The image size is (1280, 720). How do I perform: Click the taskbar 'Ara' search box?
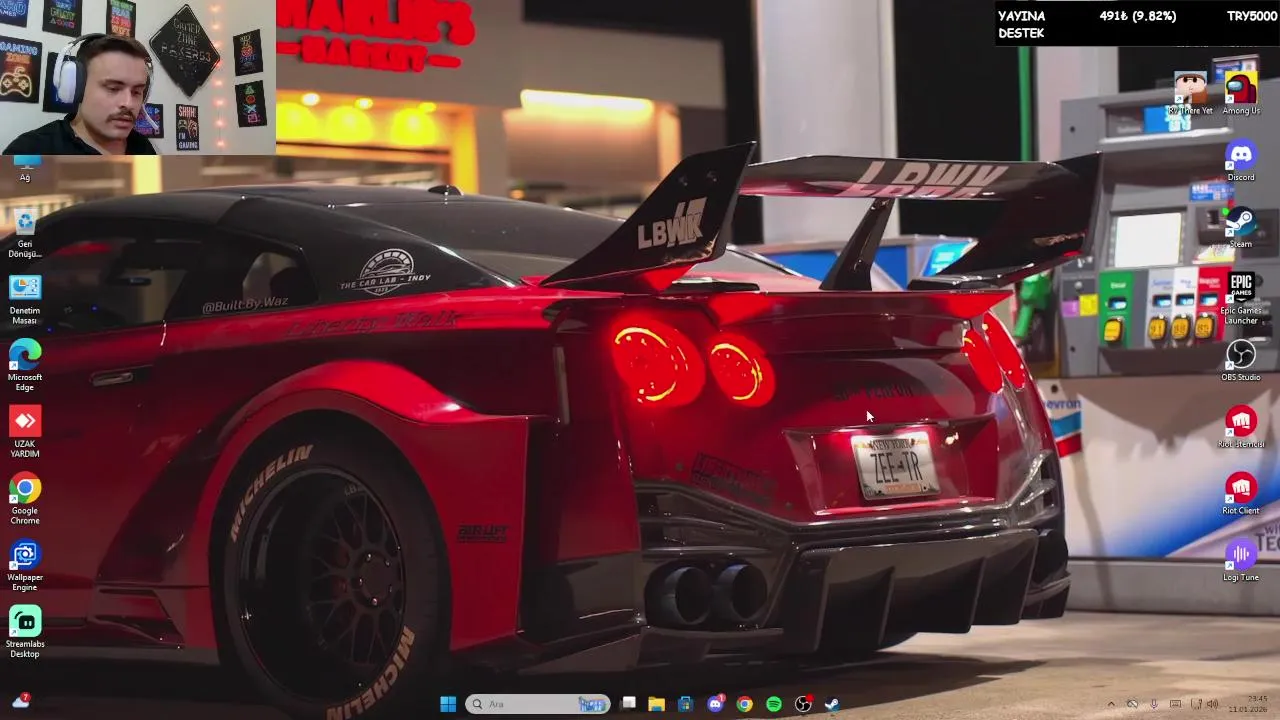click(538, 704)
